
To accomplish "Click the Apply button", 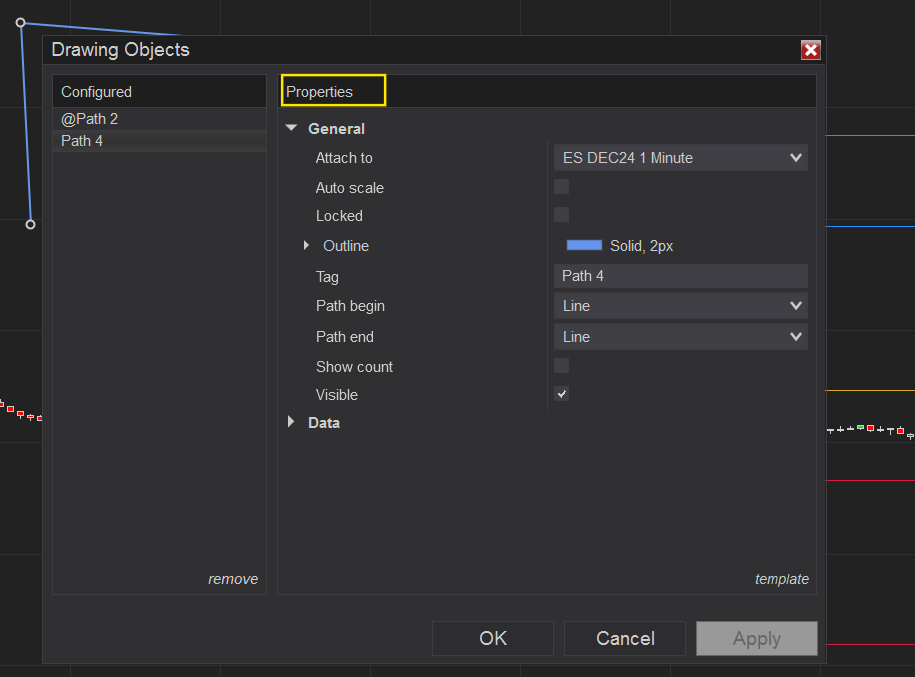I will (757, 638).
